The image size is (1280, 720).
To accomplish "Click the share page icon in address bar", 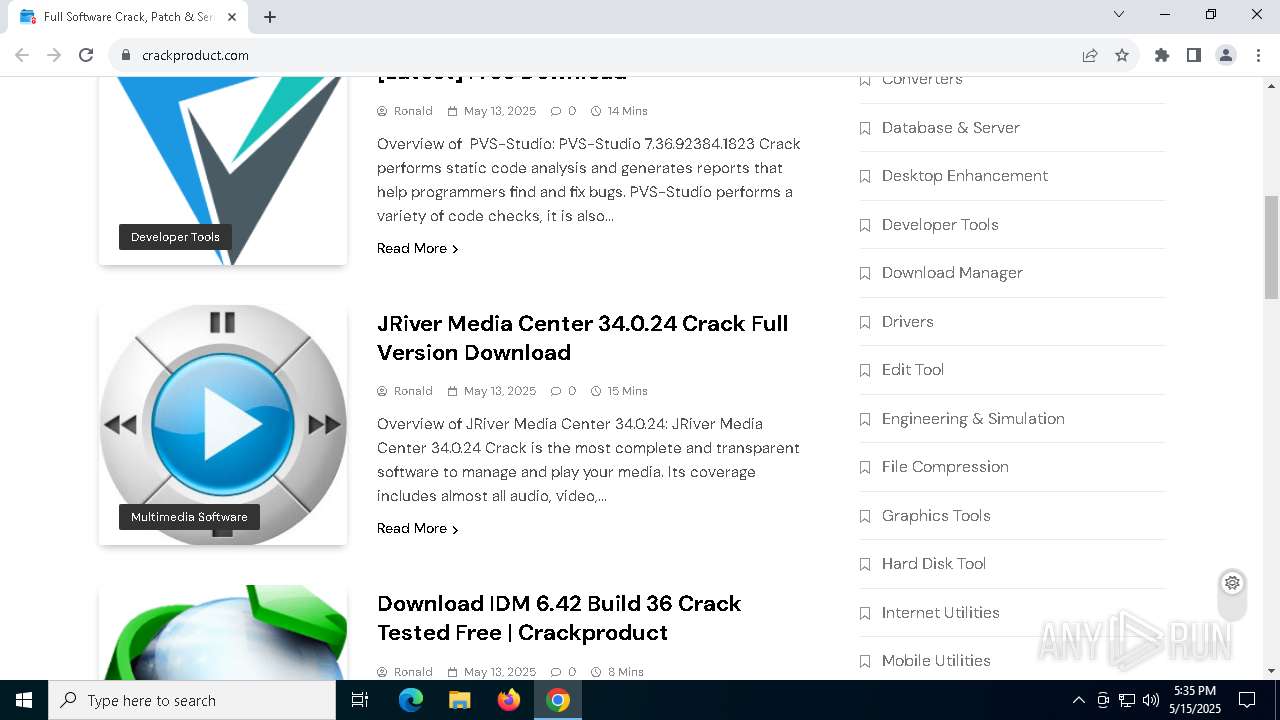I will point(1090,55).
